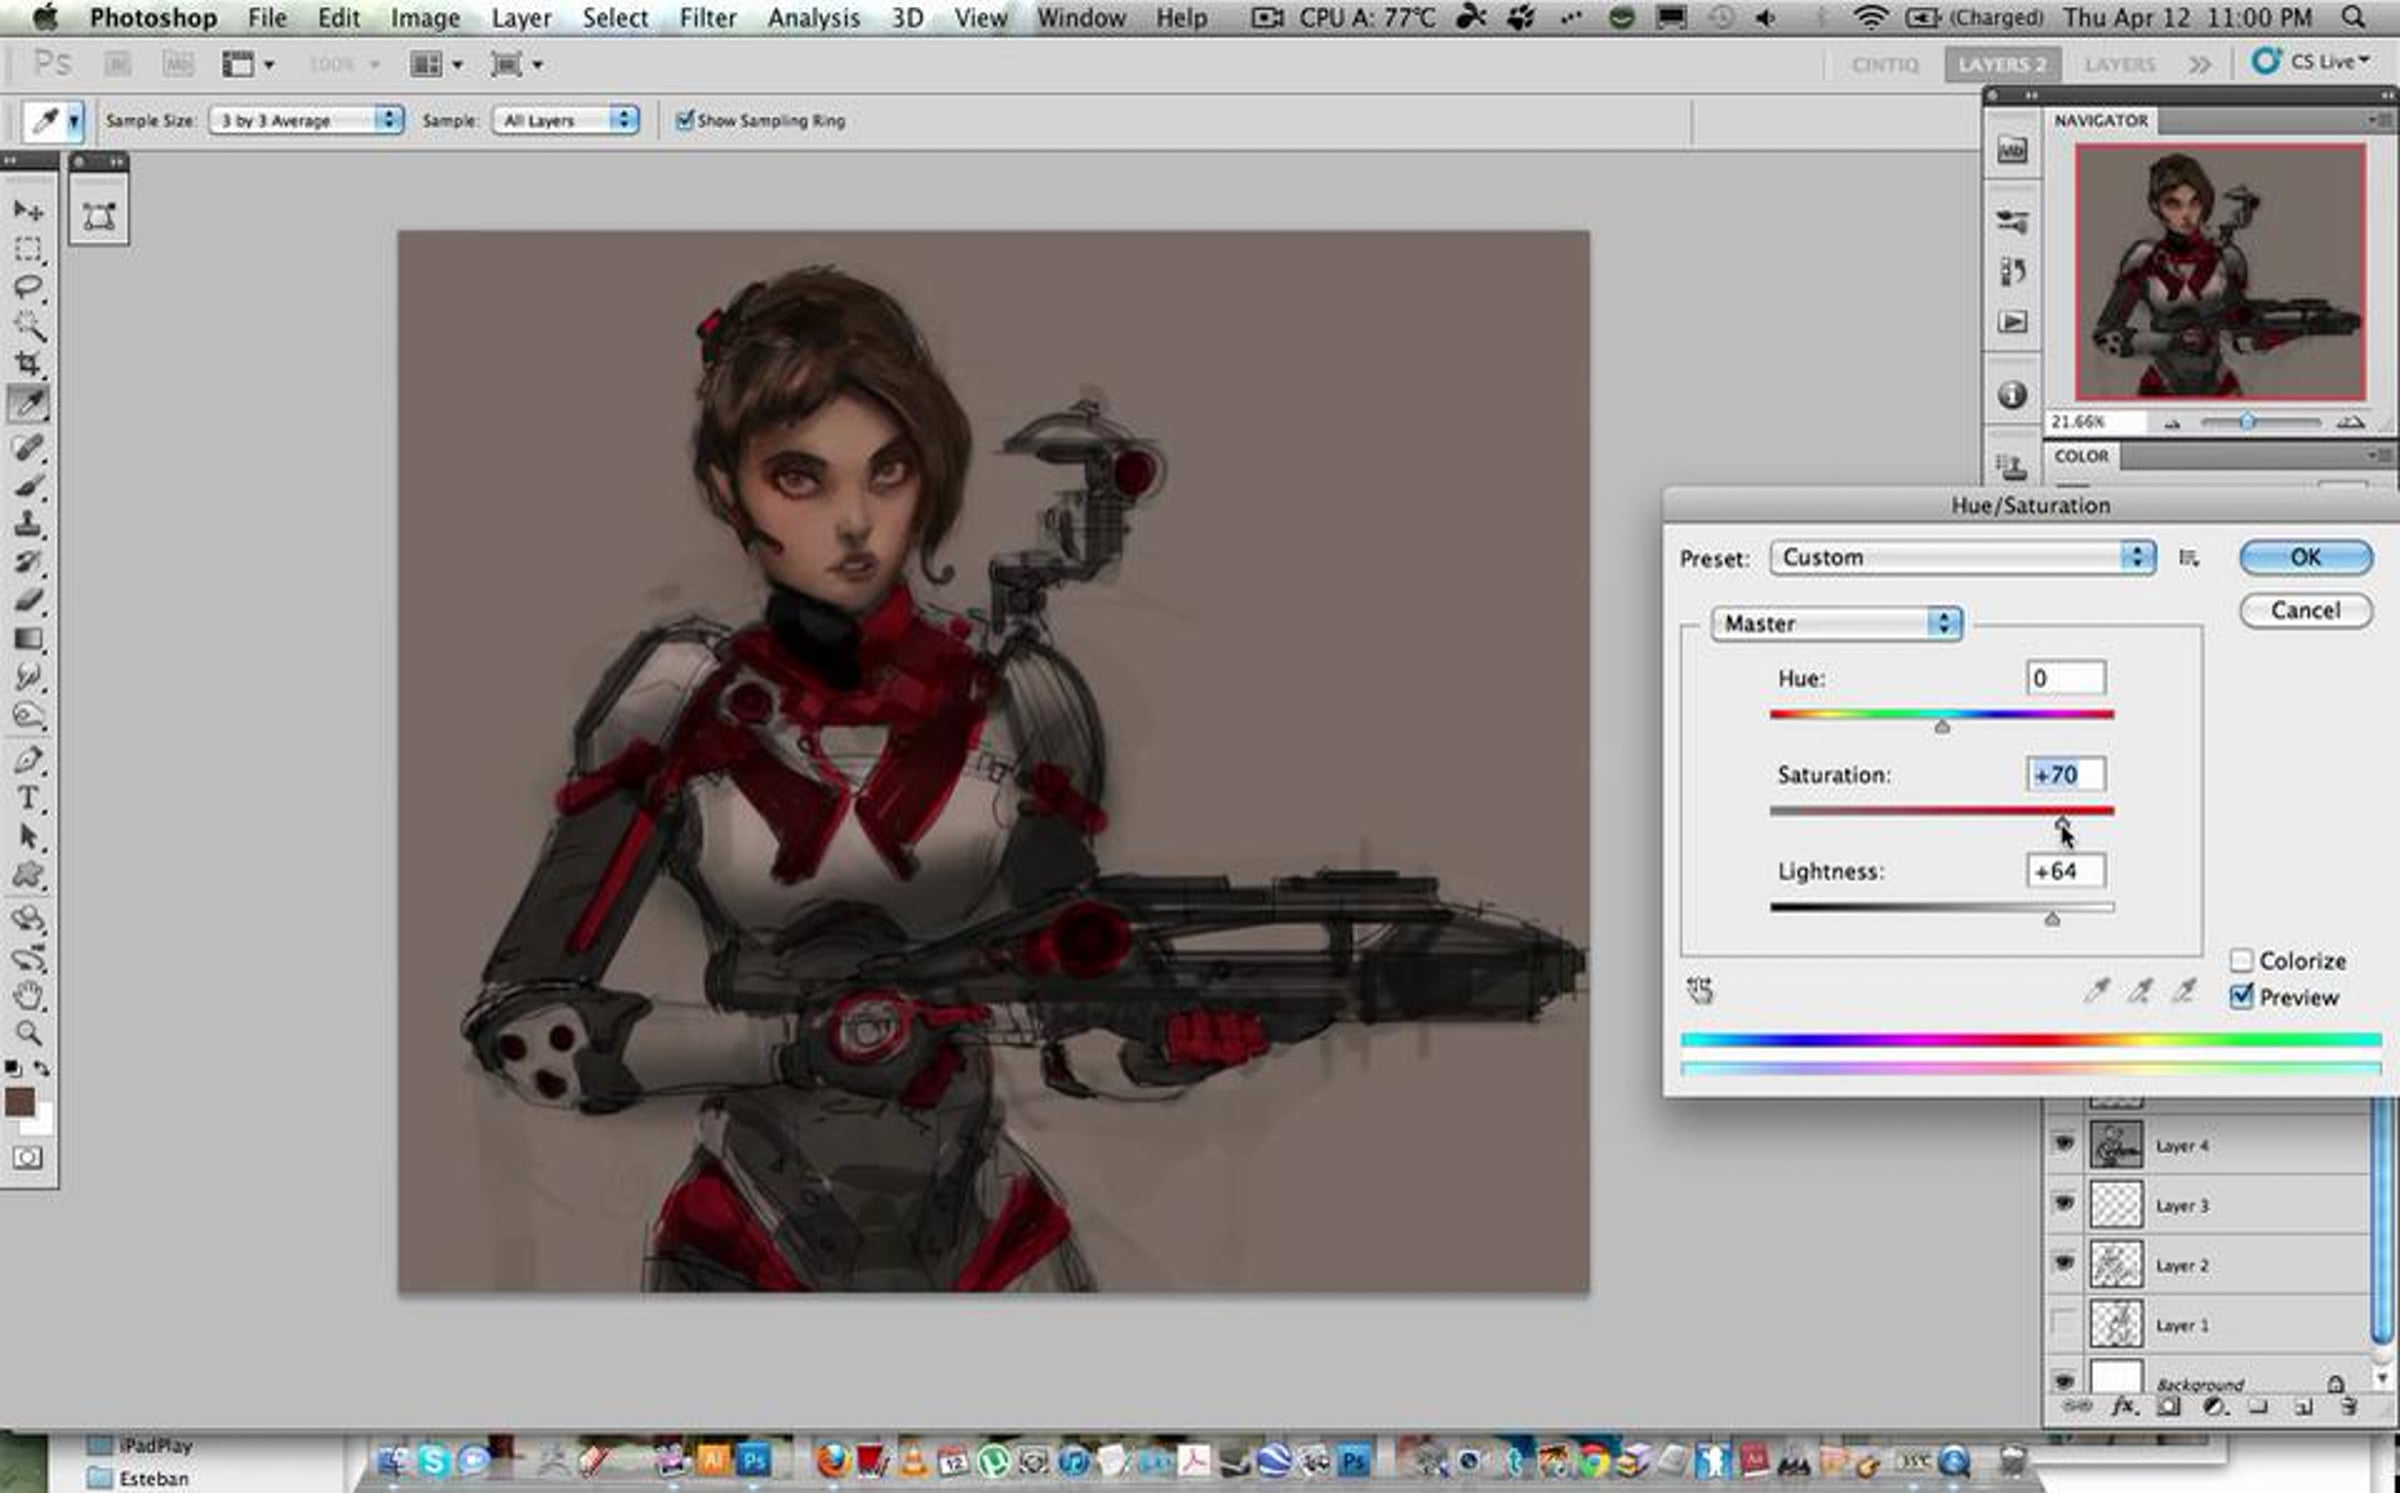Open the Image menu

coord(425,18)
